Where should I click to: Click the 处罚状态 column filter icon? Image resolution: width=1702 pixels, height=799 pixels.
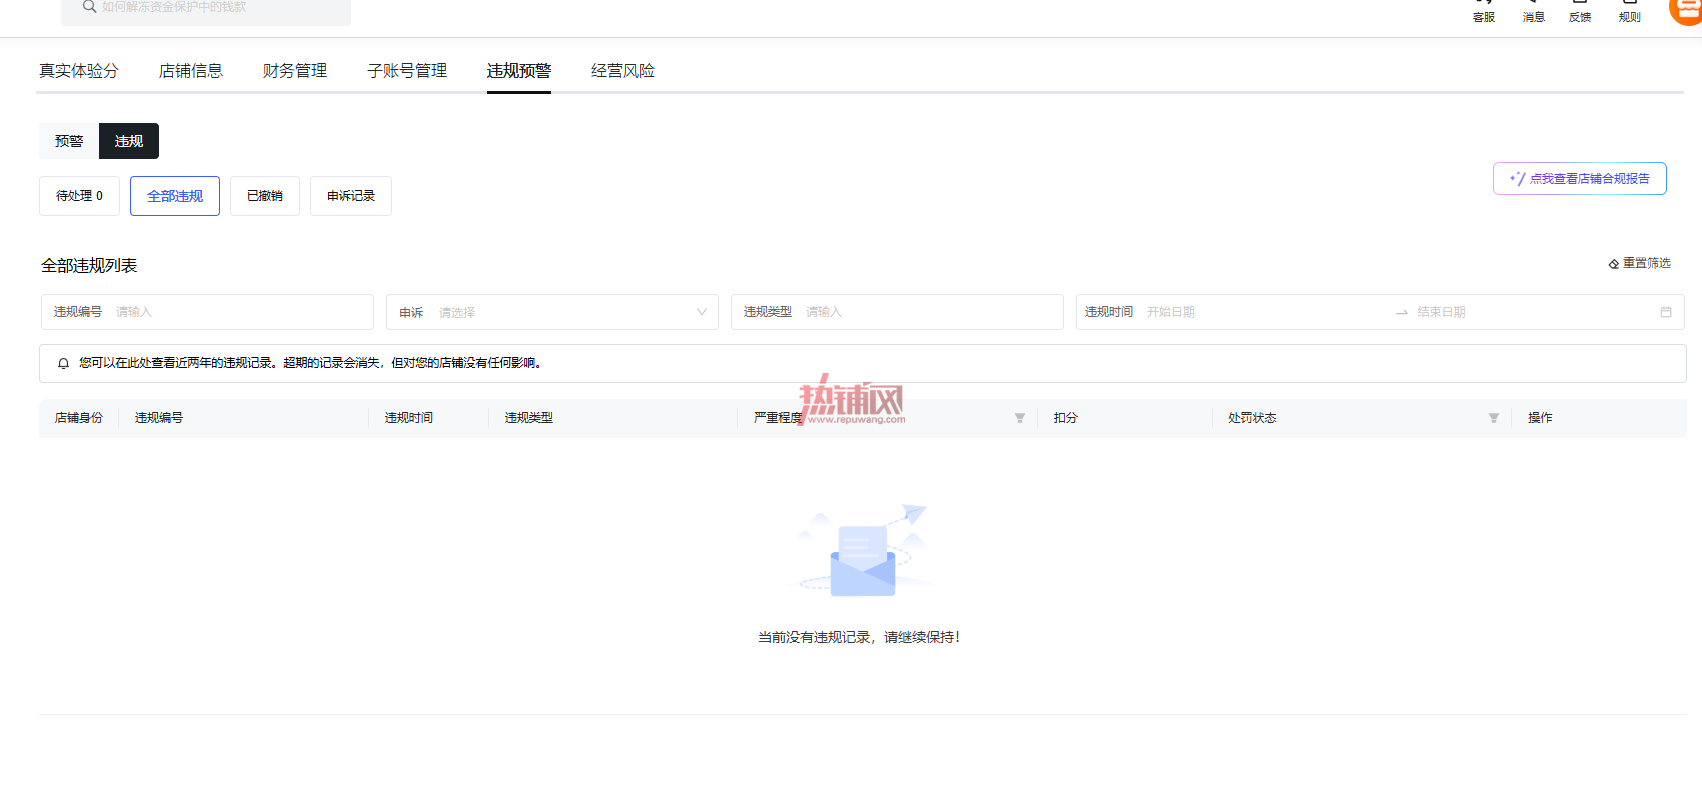(1494, 418)
